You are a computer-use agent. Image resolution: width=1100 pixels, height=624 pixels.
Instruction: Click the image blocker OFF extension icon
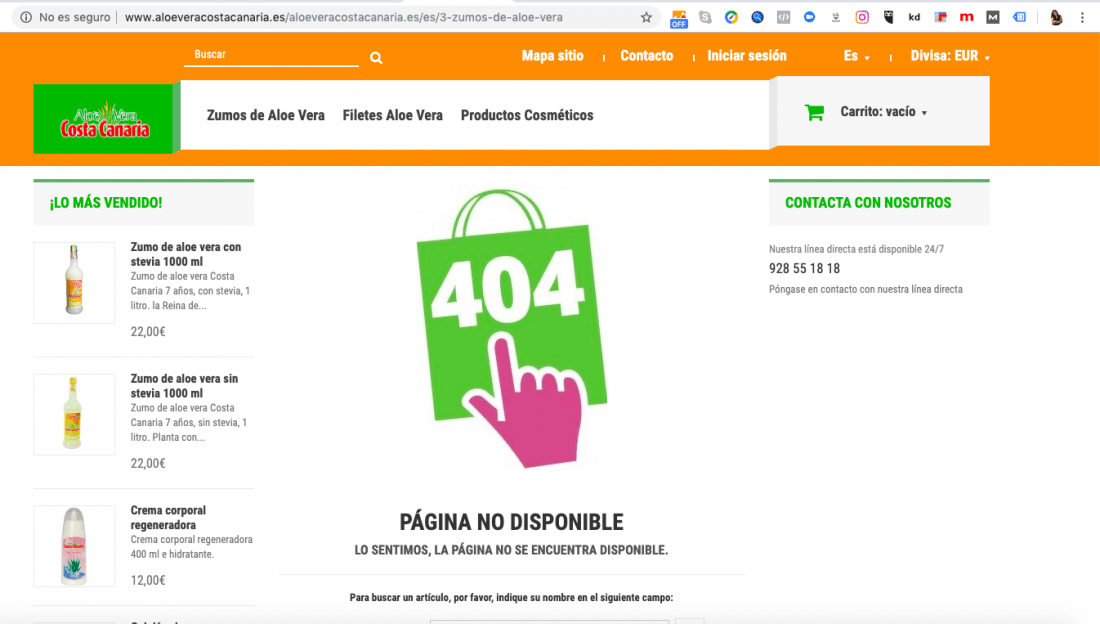[678, 18]
